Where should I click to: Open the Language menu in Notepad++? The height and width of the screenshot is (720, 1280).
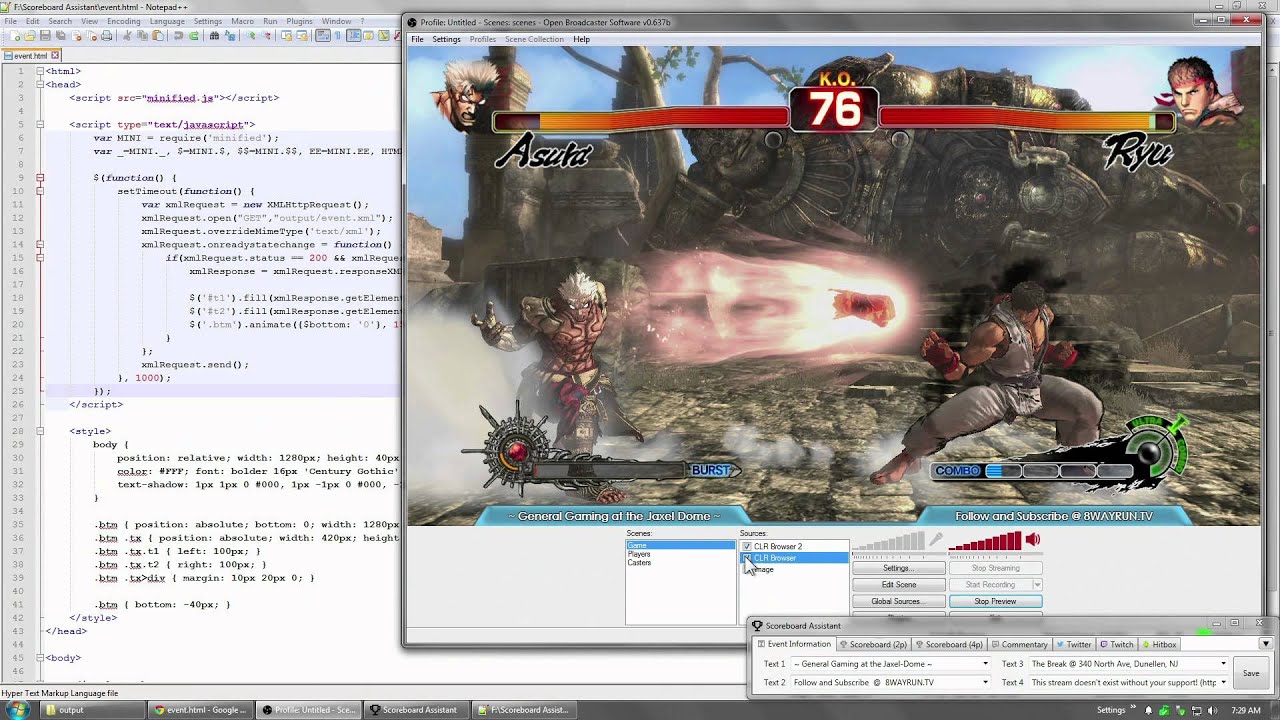point(167,21)
